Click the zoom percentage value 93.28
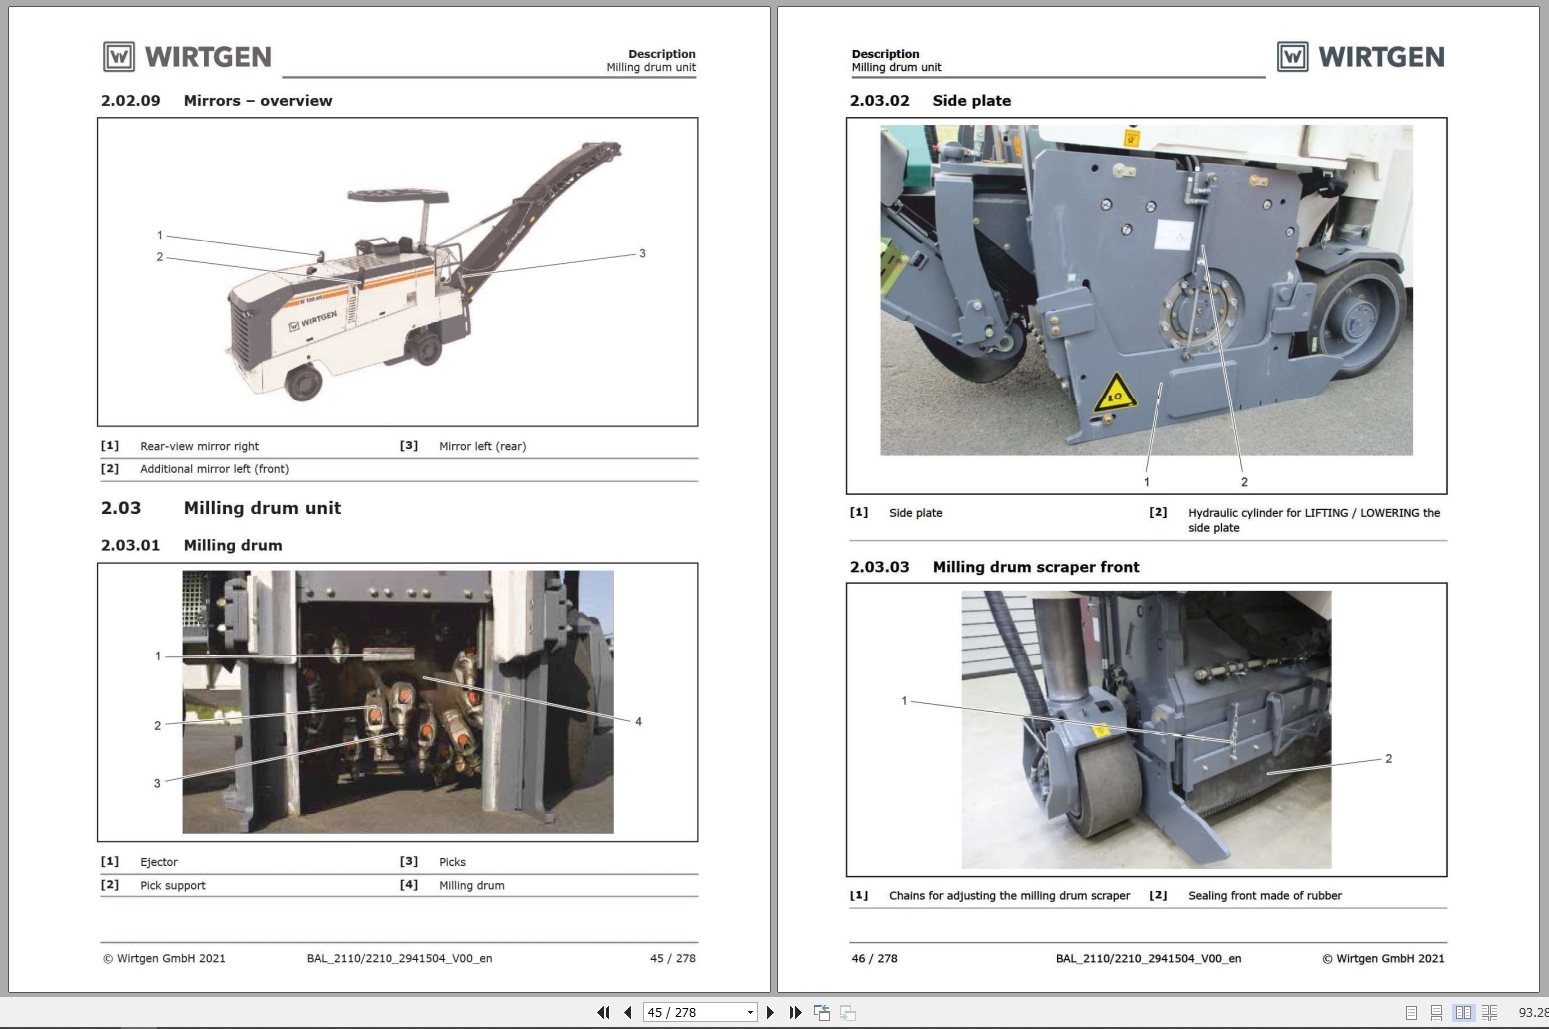The height and width of the screenshot is (1029, 1549). [1533, 1013]
